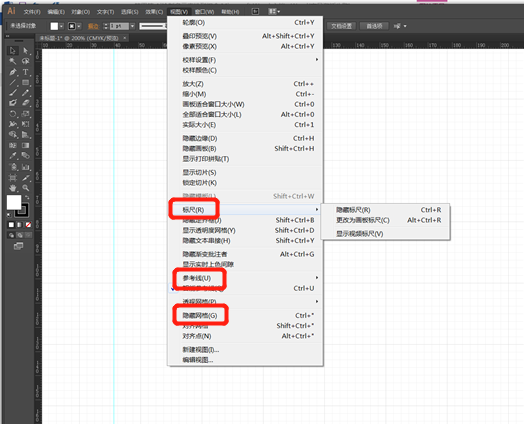This screenshot has height=424, width=524.
Task: Select the Selection (black arrow) tool
Action: coord(13,50)
